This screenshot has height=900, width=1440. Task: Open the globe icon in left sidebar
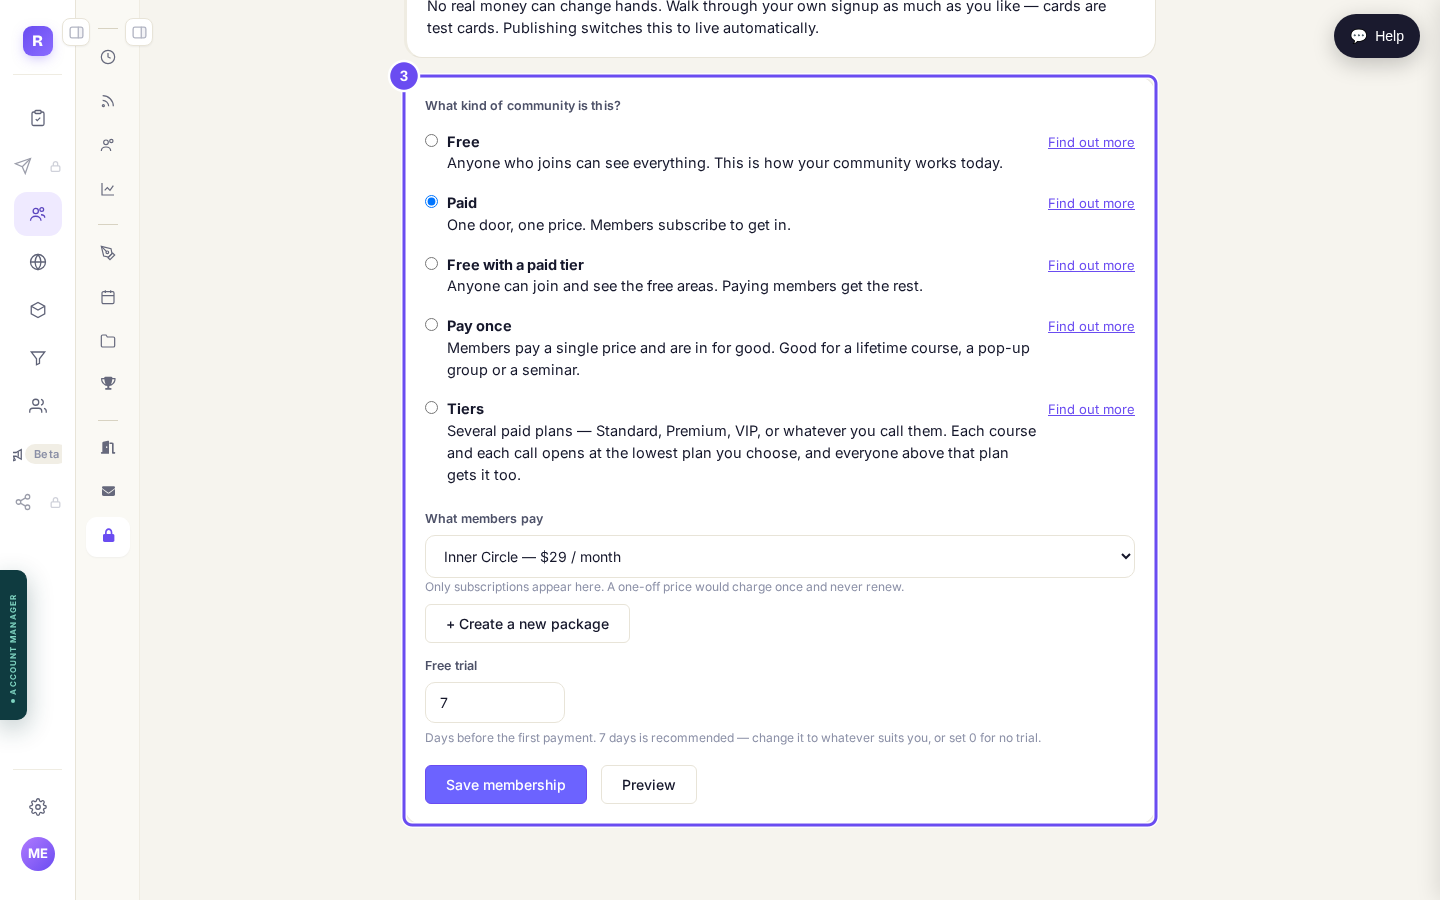[38, 262]
